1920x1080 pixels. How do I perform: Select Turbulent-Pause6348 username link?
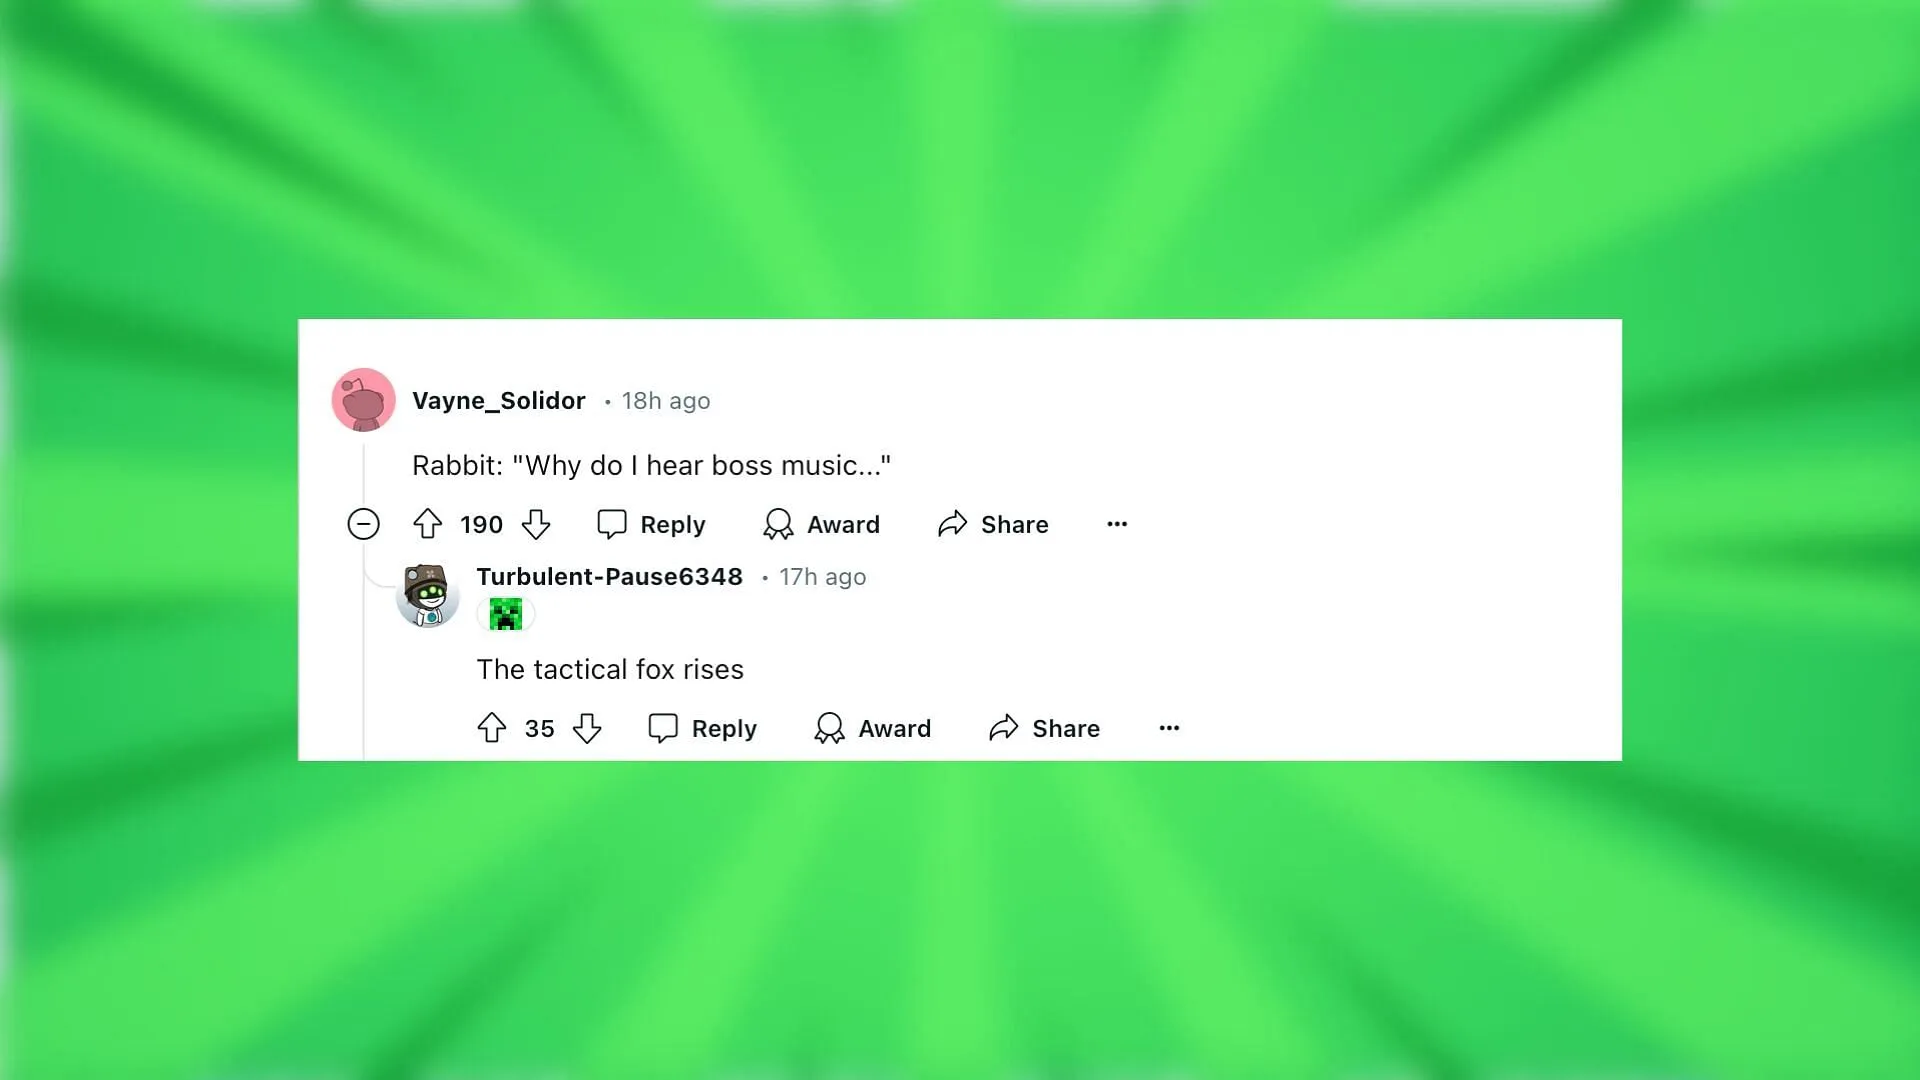click(x=609, y=576)
